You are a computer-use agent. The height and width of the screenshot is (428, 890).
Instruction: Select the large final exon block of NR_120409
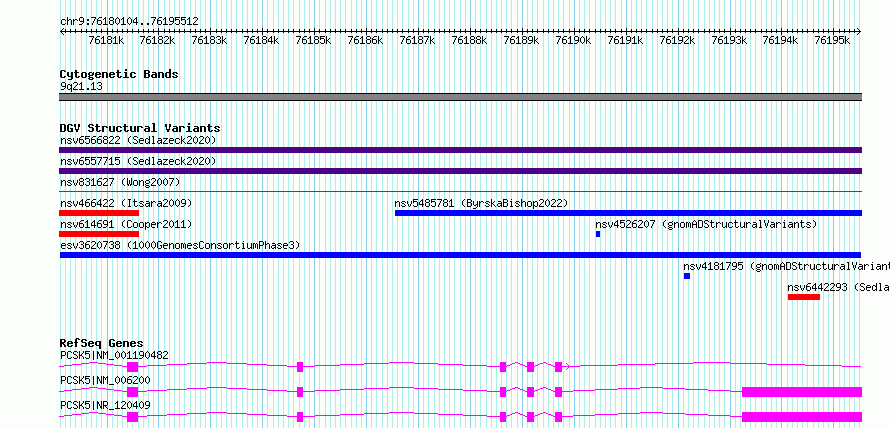pyautogui.click(x=802, y=417)
